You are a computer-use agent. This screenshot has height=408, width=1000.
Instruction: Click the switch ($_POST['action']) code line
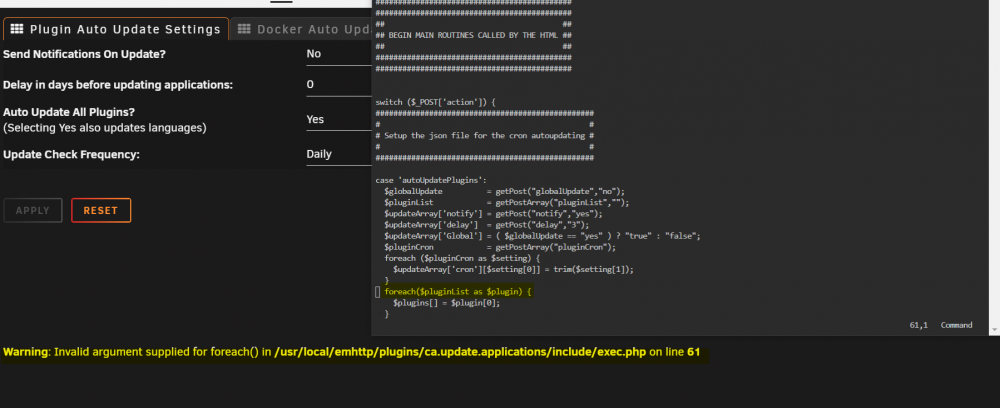[436, 102]
